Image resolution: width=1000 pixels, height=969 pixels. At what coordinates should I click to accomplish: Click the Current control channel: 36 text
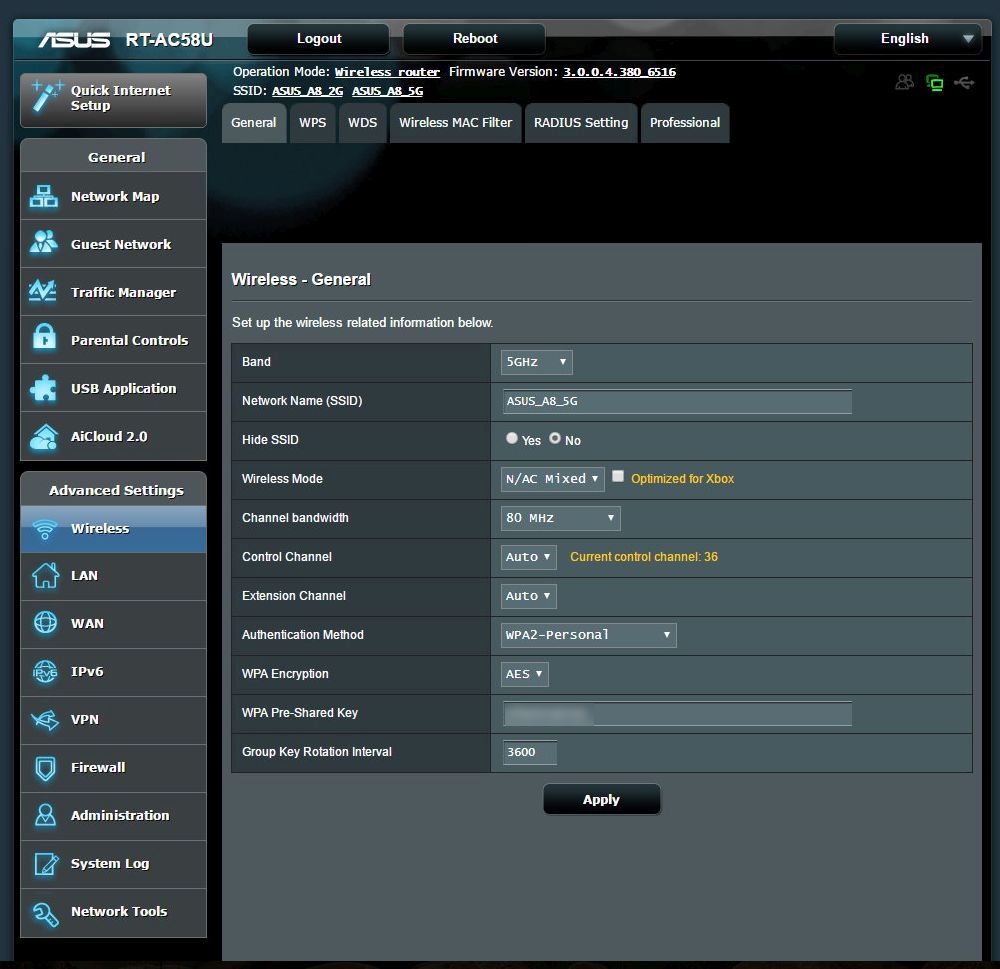coord(643,556)
